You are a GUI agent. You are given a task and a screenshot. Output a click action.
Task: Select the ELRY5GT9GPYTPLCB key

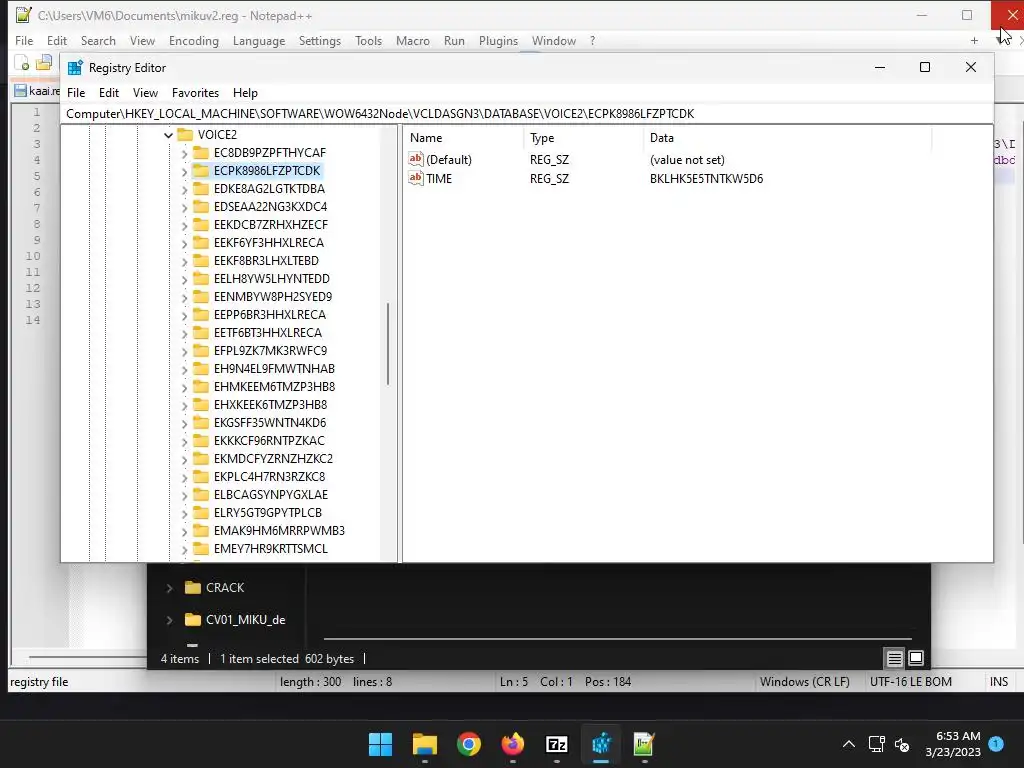tap(268, 513)
